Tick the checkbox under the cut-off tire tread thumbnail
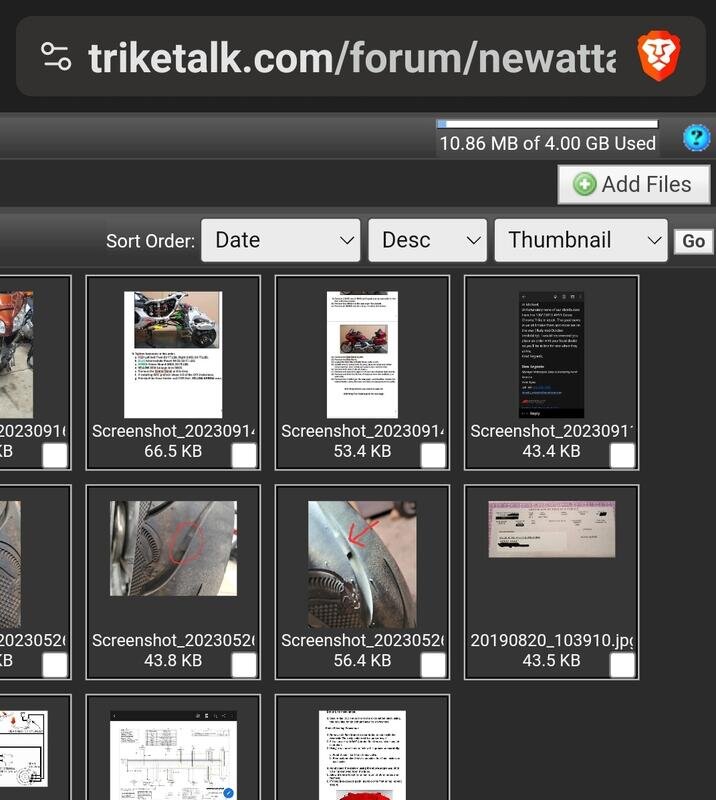This screenshot has width=716, height=800. (55, 665)
